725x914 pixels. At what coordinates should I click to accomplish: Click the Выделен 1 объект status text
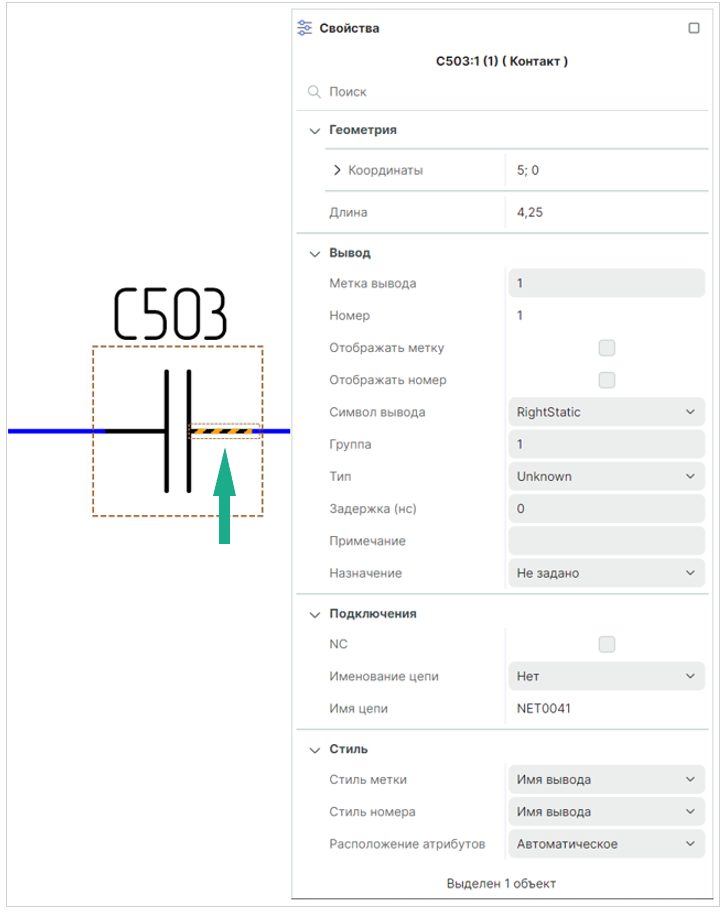coord(501,884)
